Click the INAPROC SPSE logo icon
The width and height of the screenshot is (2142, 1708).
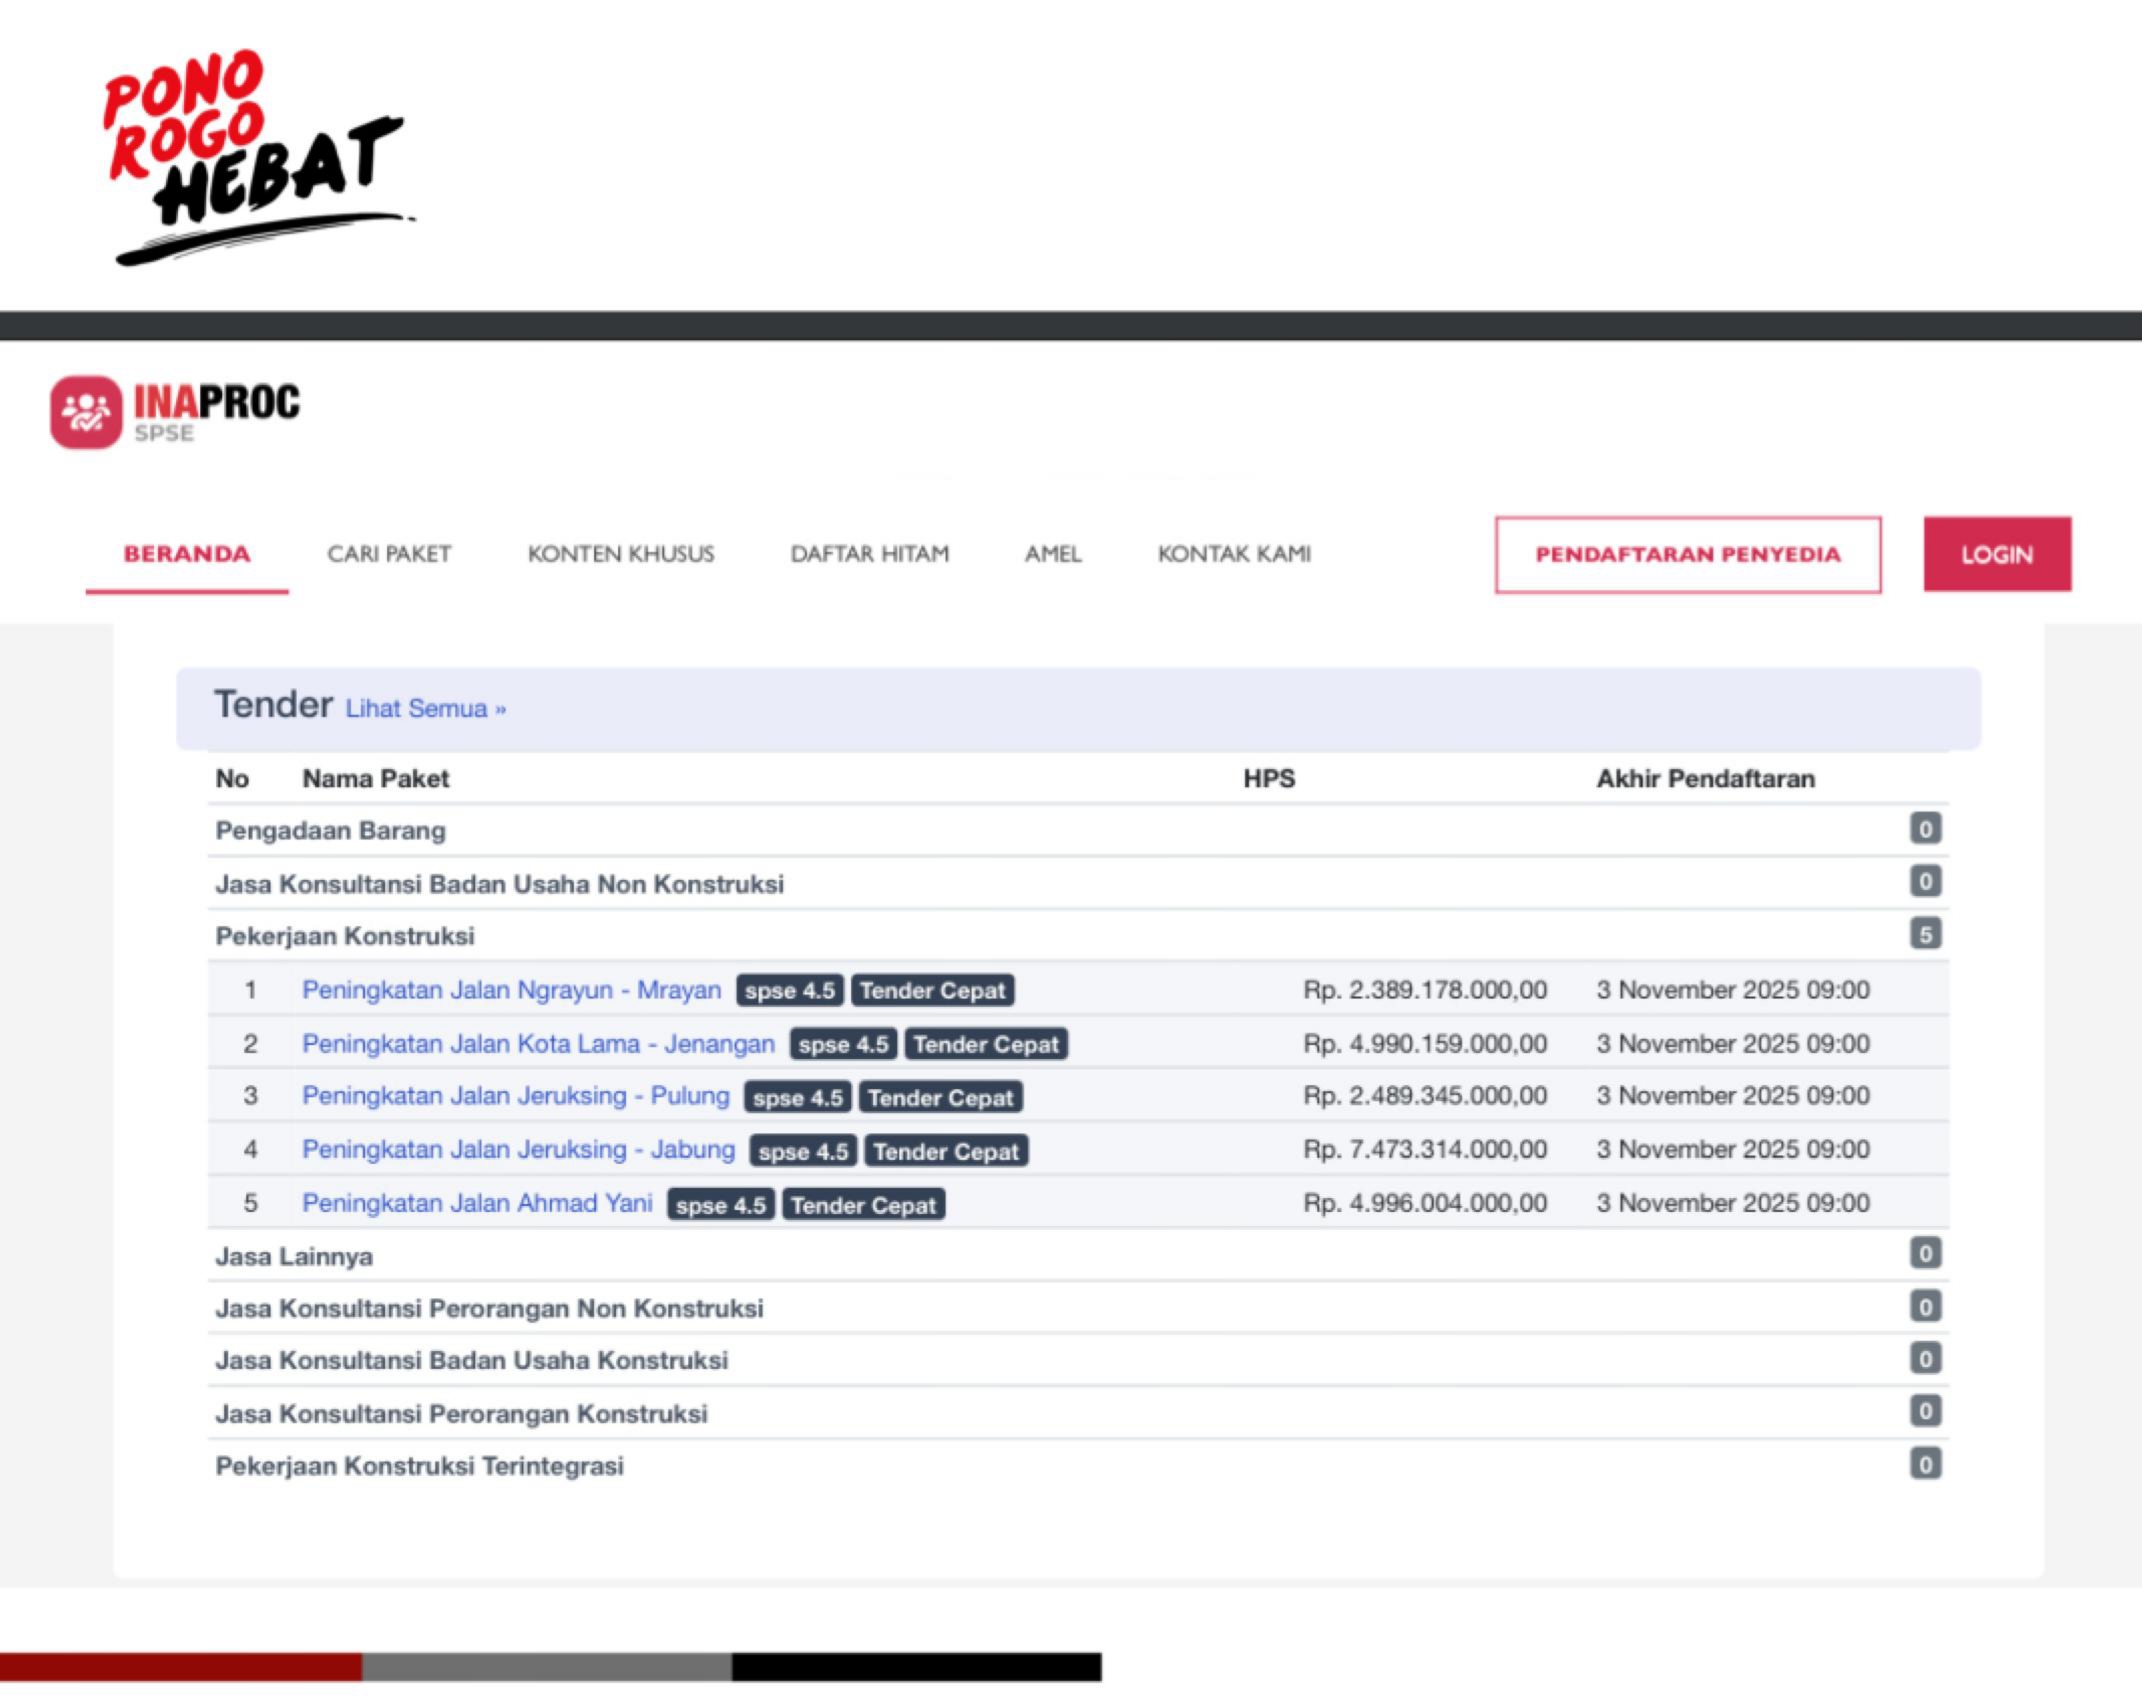(86, 412)
